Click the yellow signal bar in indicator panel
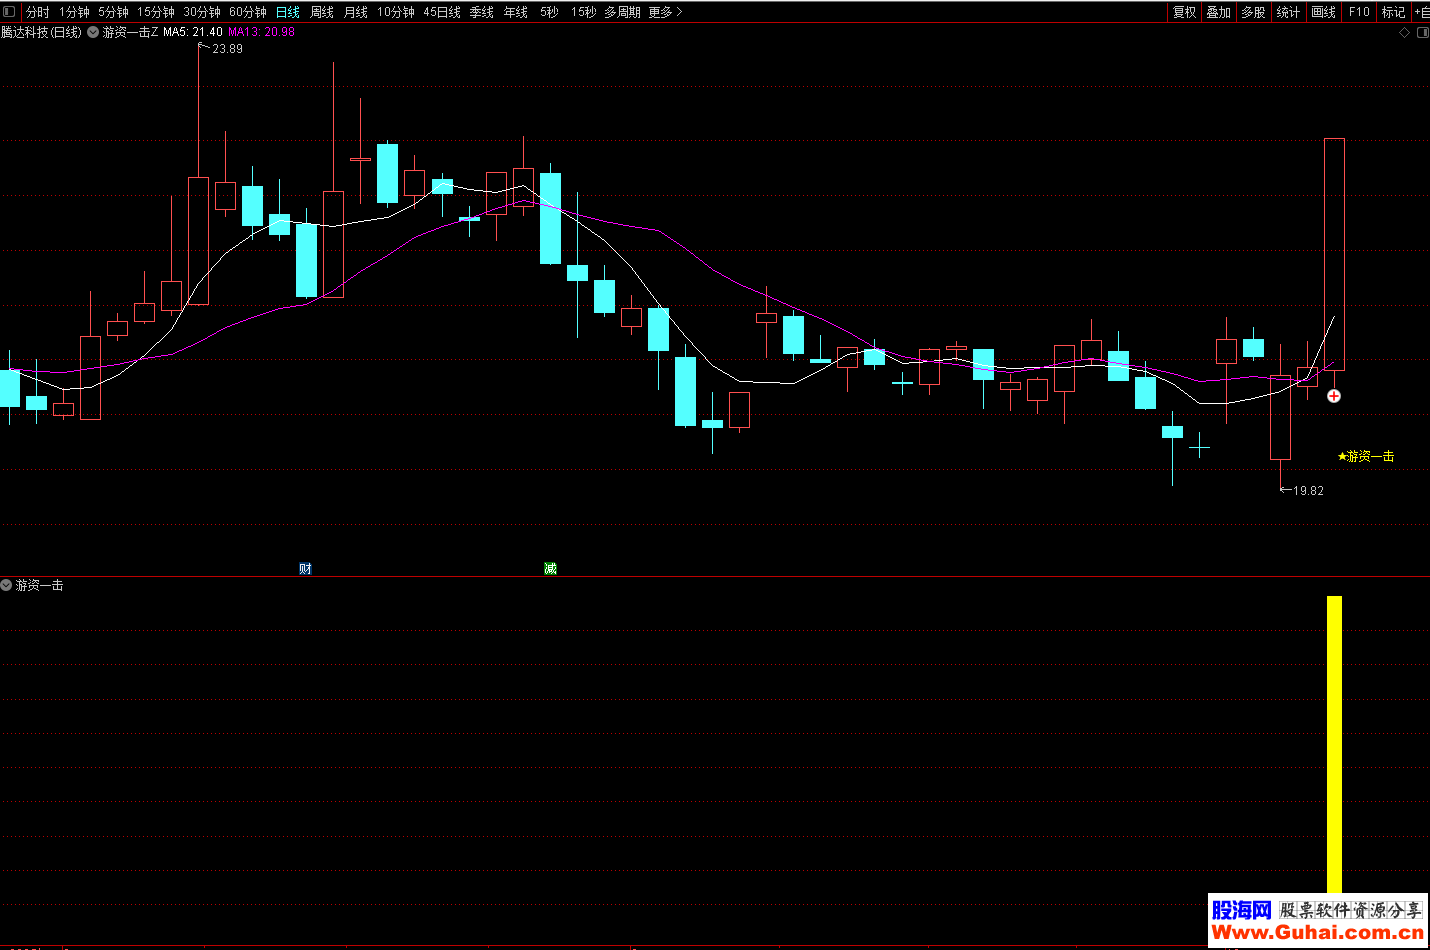The width and height of the screenshot is (1430, 950). pos(1334,743)
